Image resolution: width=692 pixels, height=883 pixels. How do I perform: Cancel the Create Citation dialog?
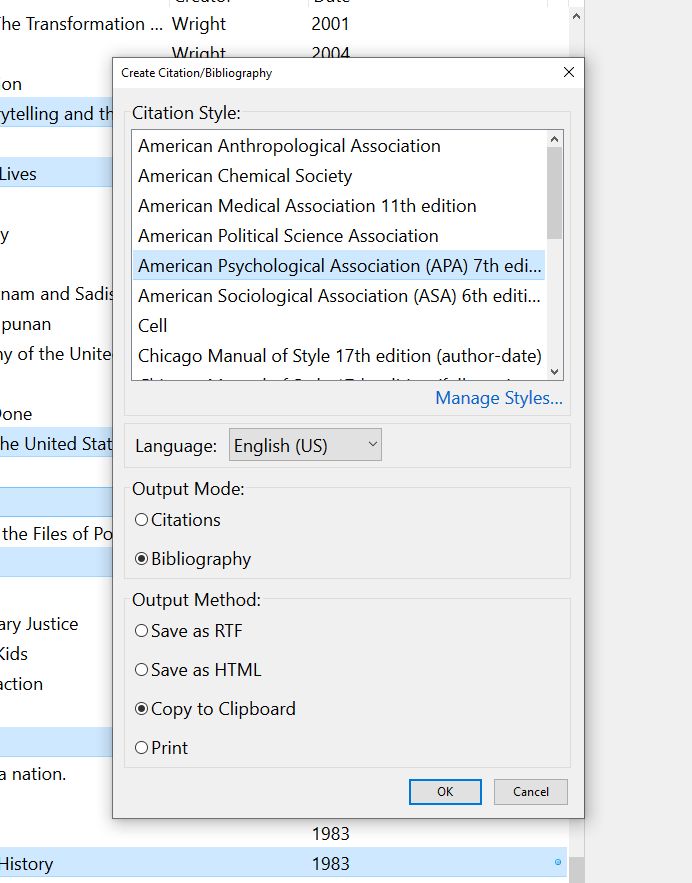[530, 792]
